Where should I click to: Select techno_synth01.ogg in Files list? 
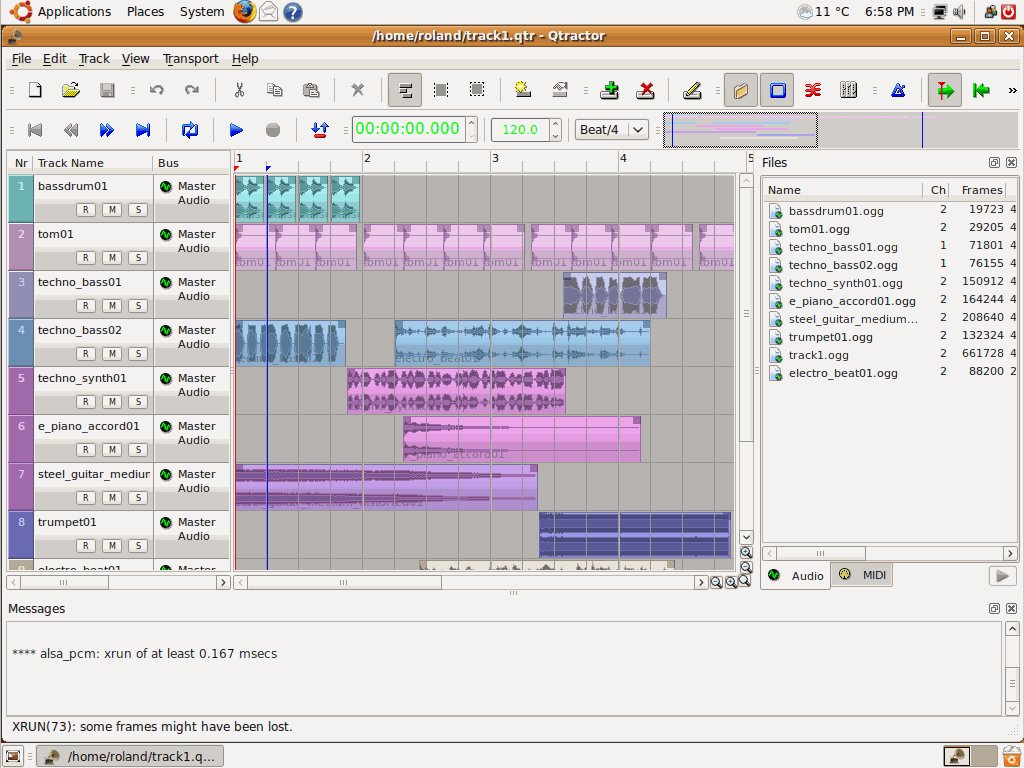845,283
